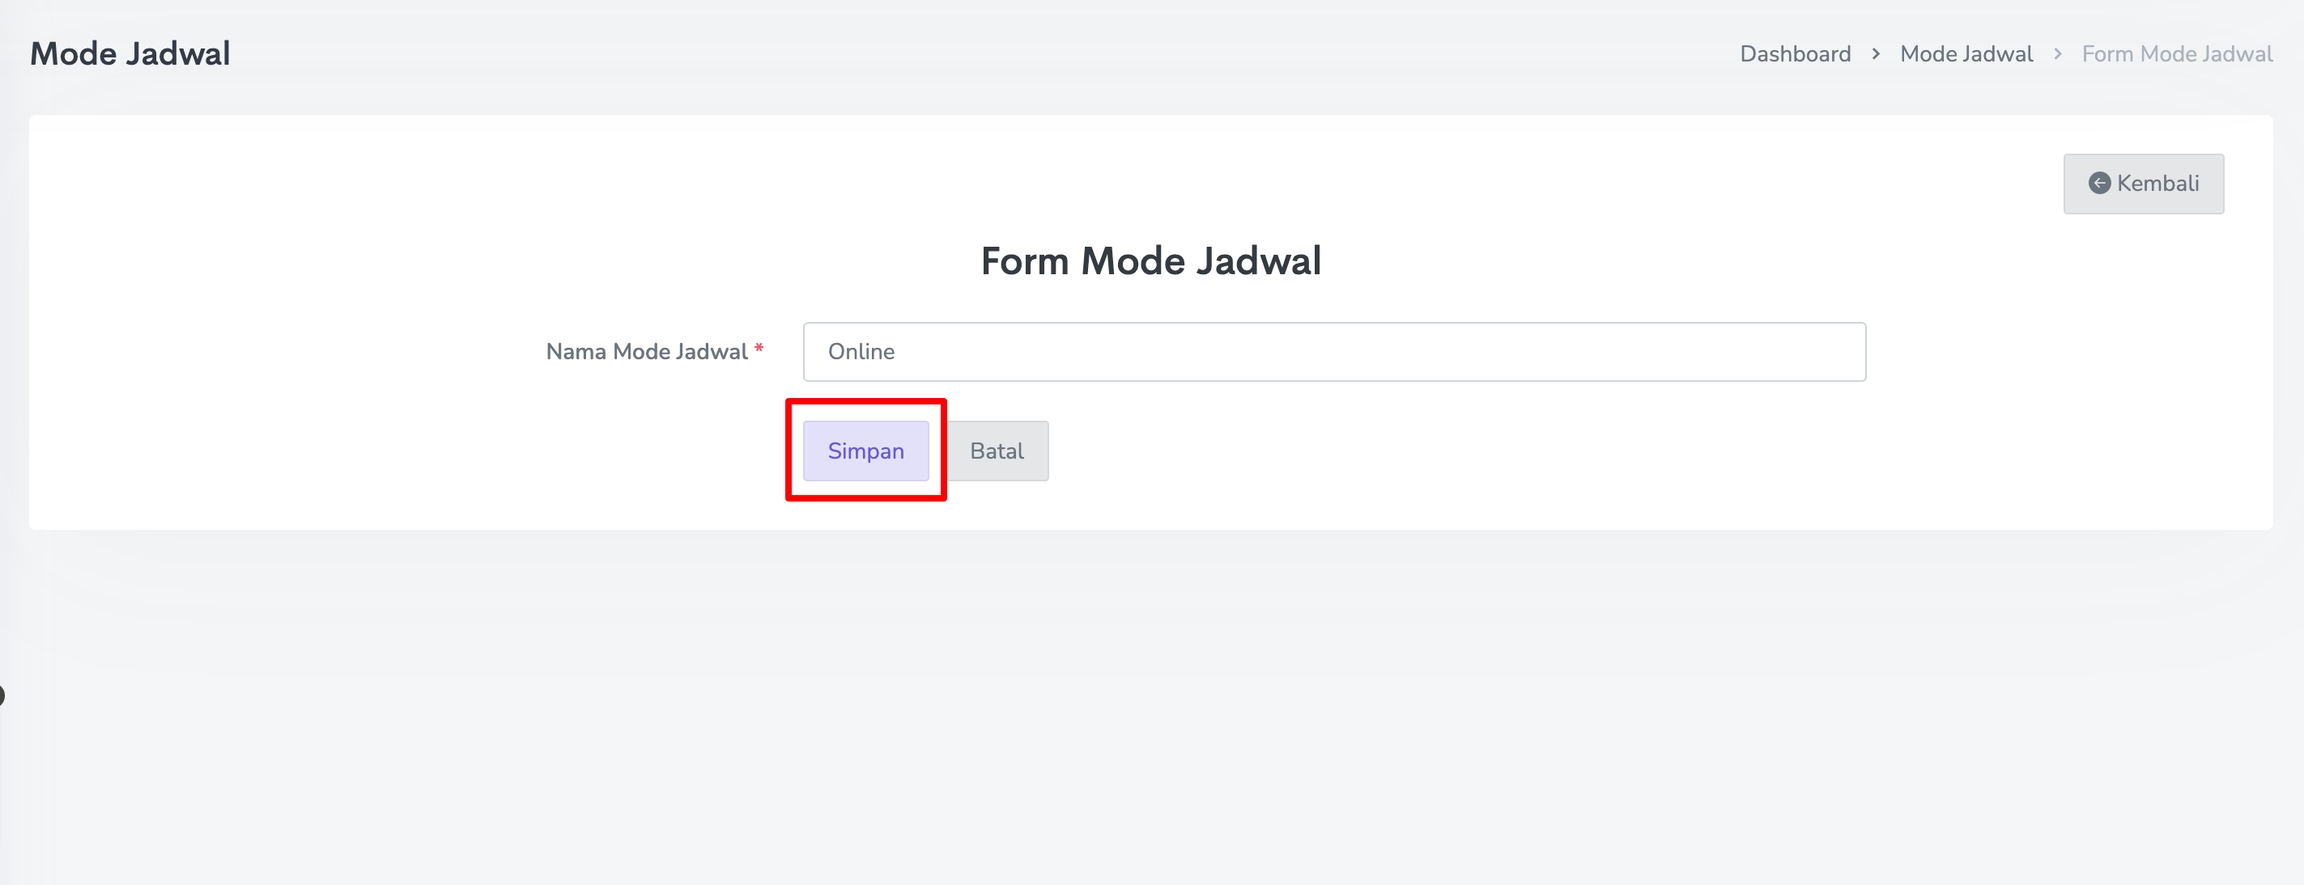Click blank white space left of Kembali button
The image size is (2304, 885).
1500,184
